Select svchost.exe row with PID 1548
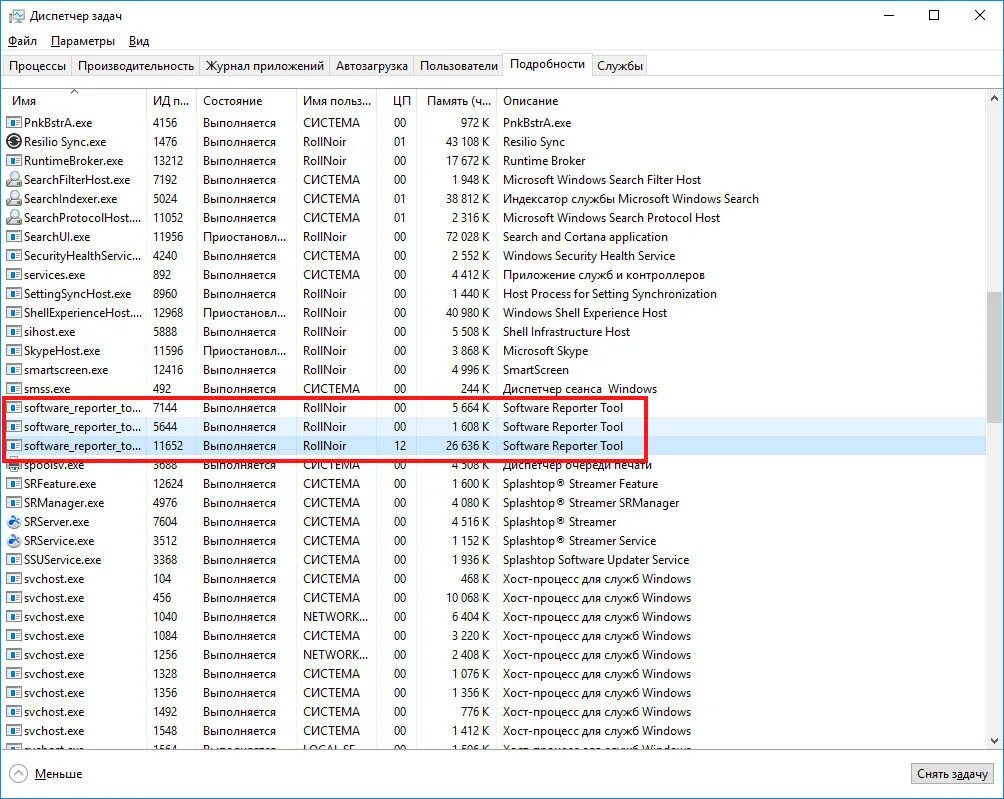 [494, 731]
